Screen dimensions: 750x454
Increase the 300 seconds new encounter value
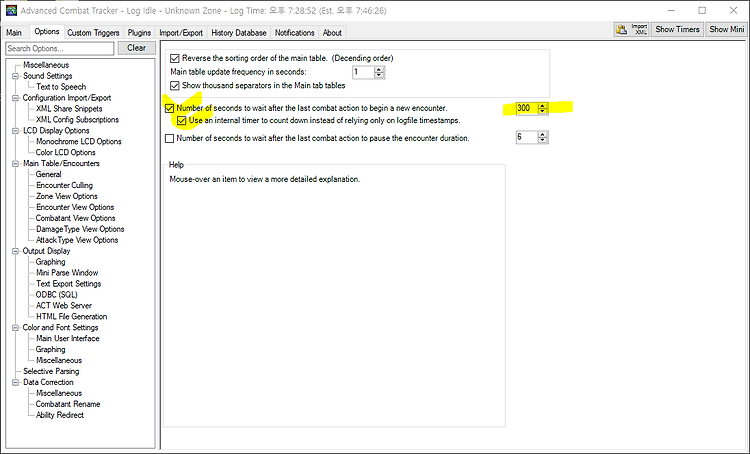(542, 105)
